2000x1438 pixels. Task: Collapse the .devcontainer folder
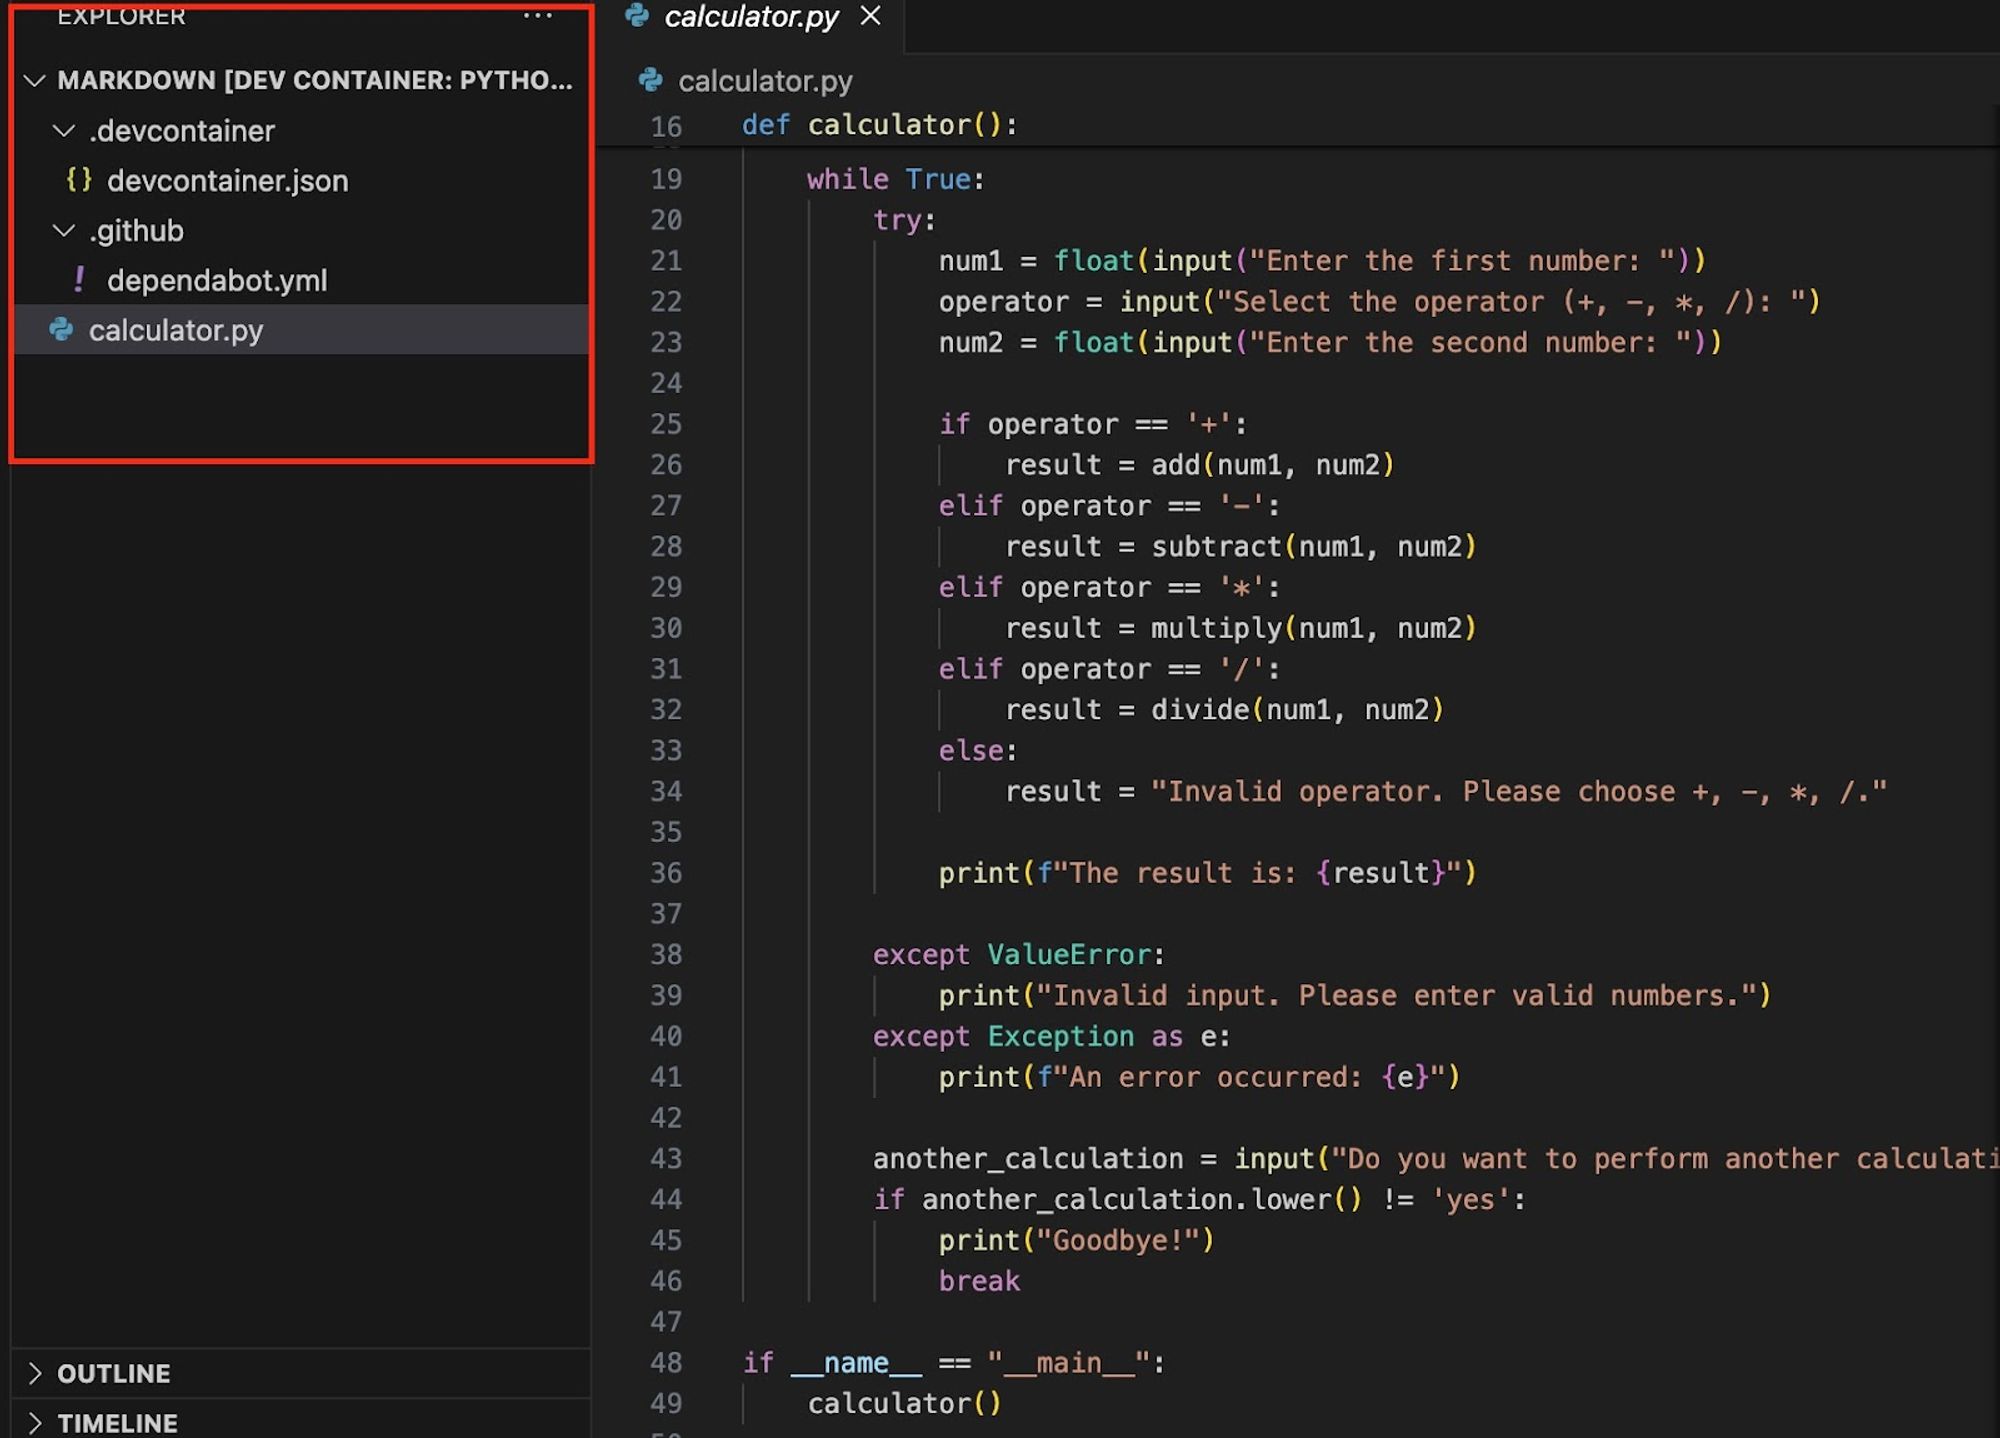64,131
